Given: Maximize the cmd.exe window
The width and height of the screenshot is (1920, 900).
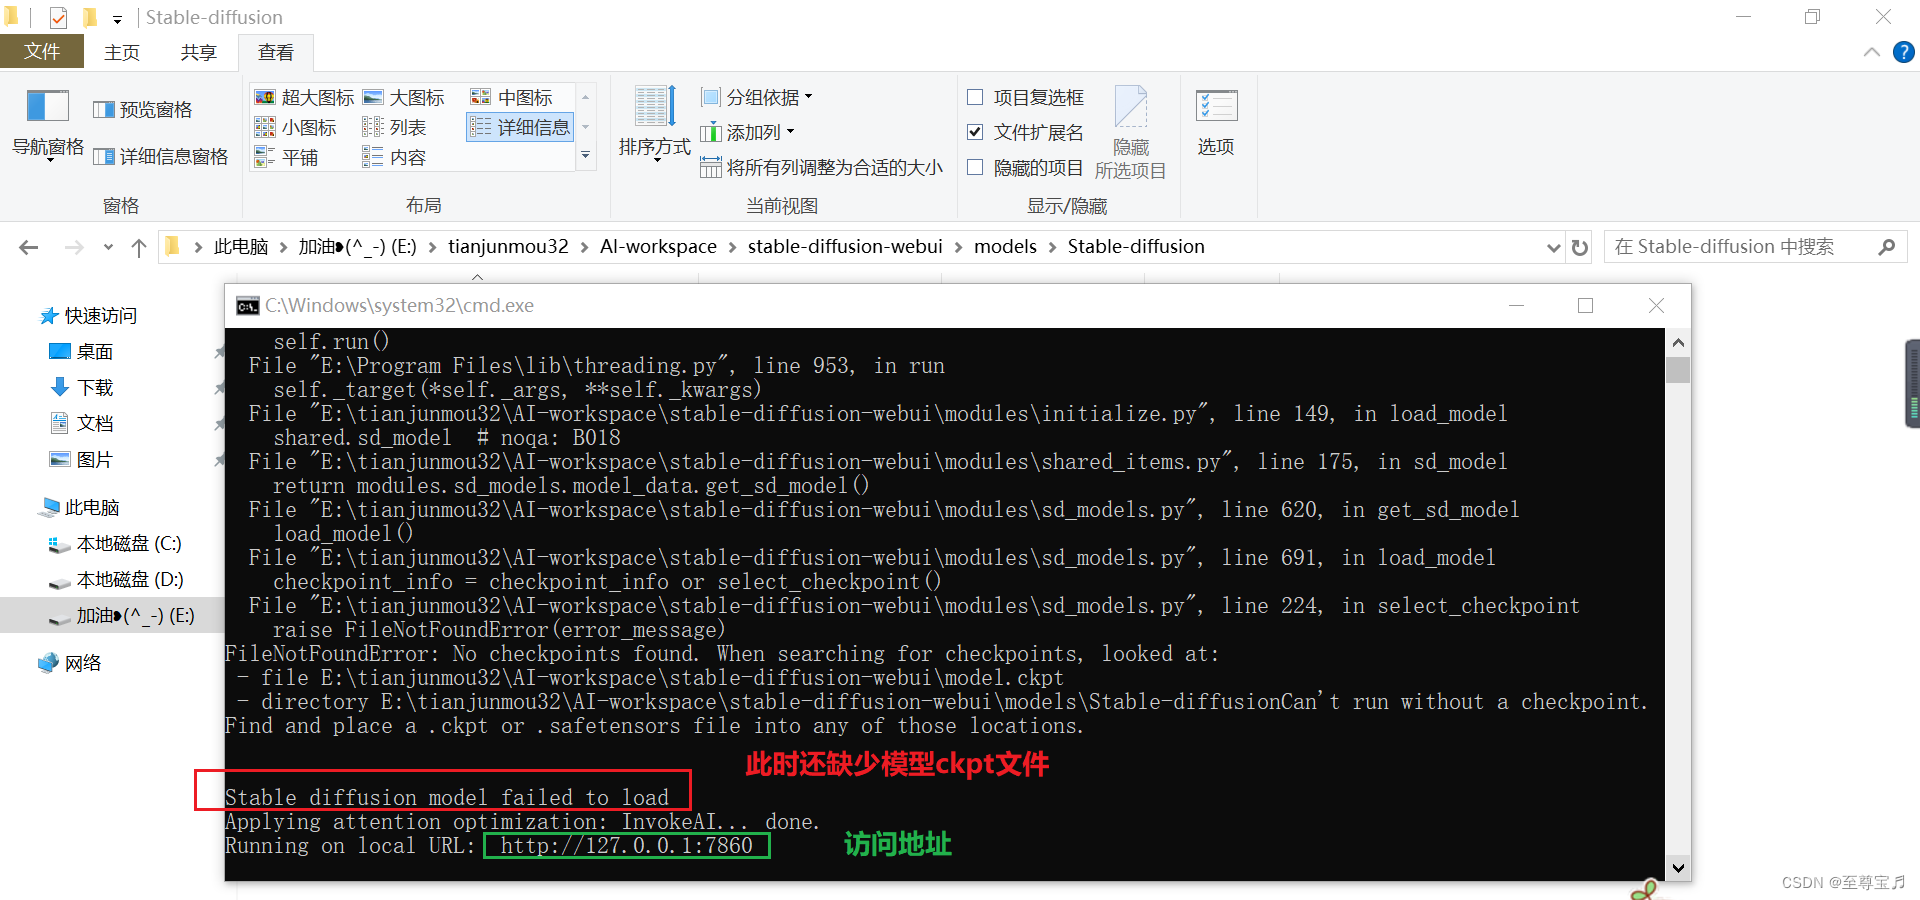Looking at the screenshot, I should 1586,306.
